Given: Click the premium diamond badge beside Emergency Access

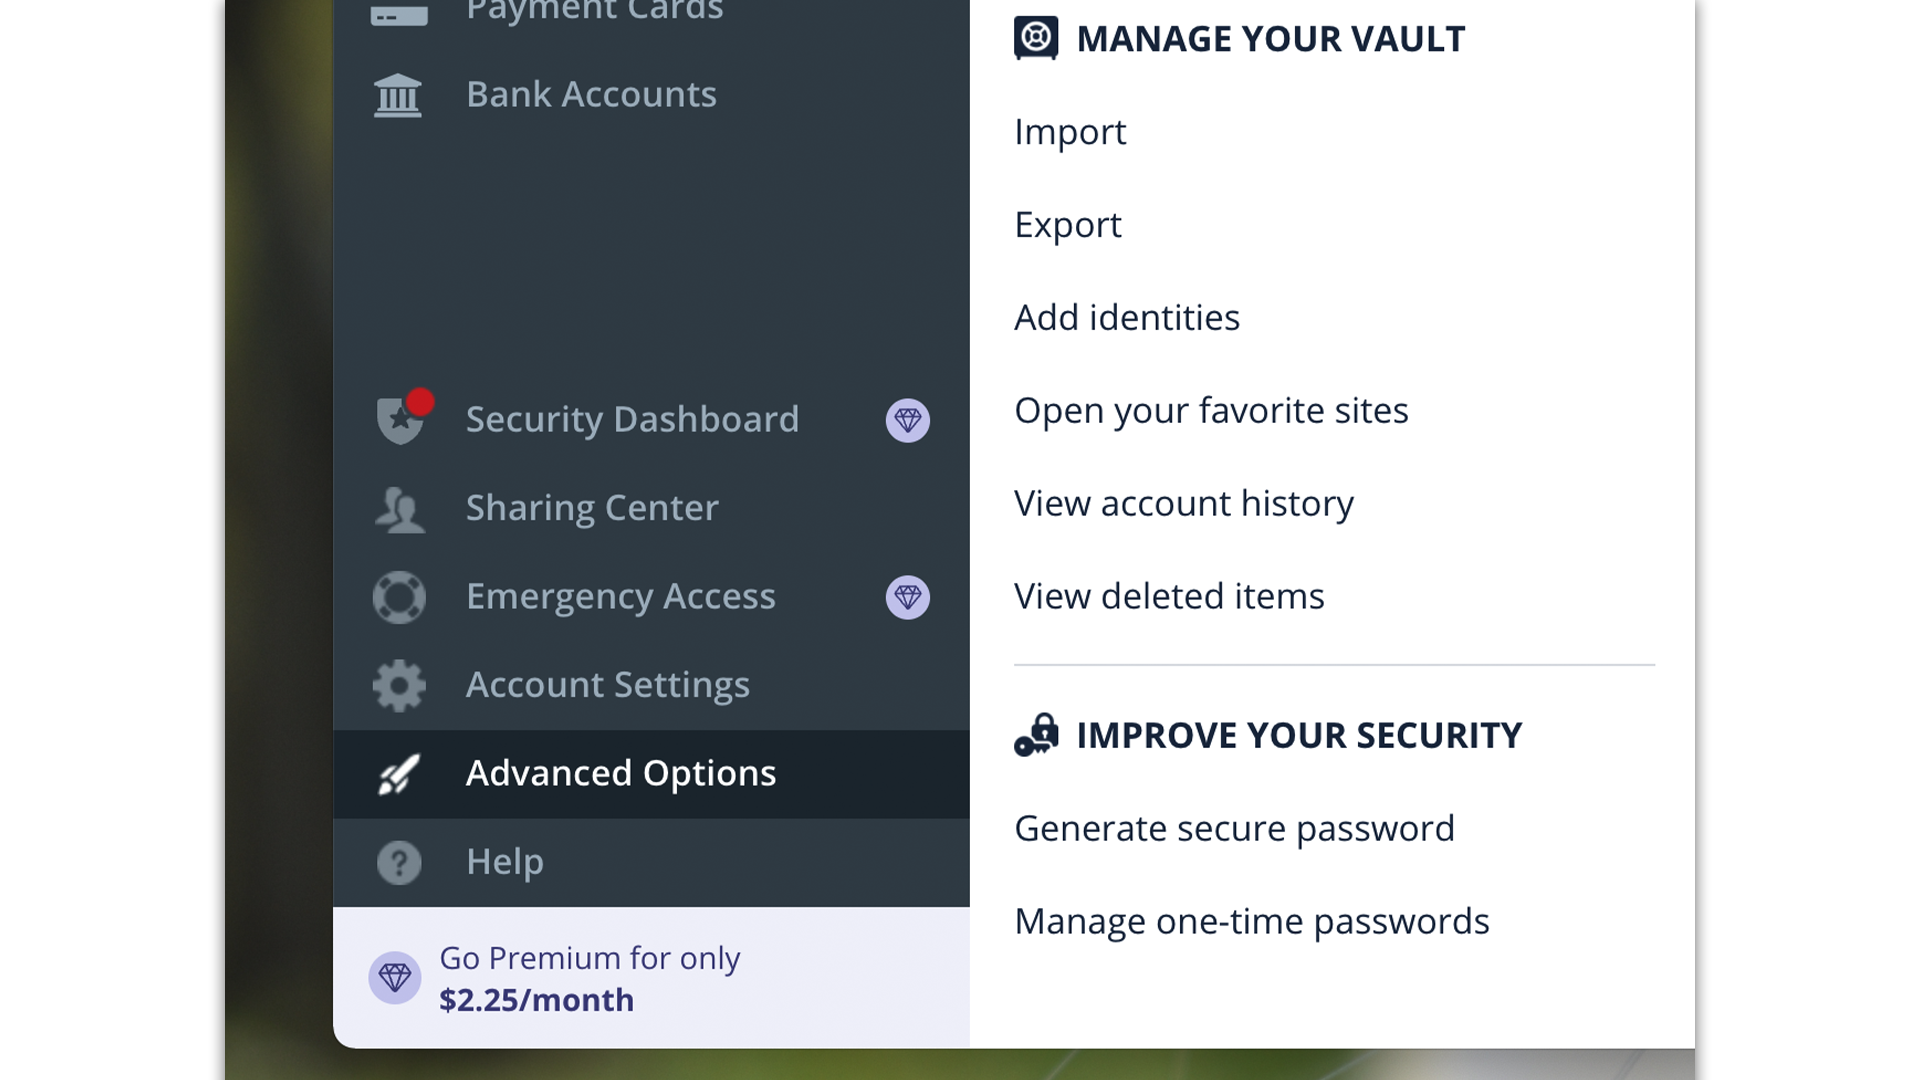Looking at the screenshot, I should pyautogui.click(x=908, y=597).
